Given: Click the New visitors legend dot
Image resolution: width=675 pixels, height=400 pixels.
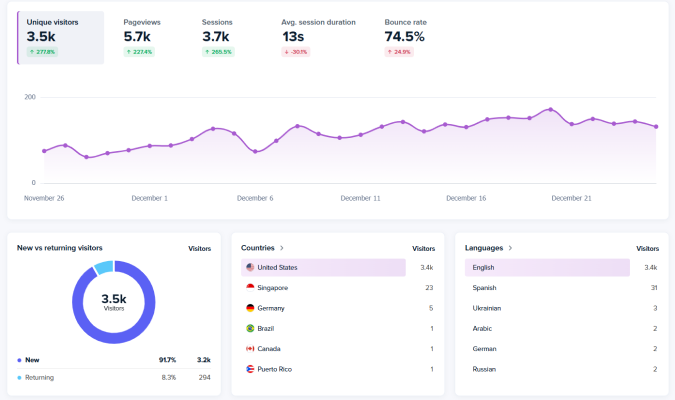Looking at the screenshot, I should (19, 359).
